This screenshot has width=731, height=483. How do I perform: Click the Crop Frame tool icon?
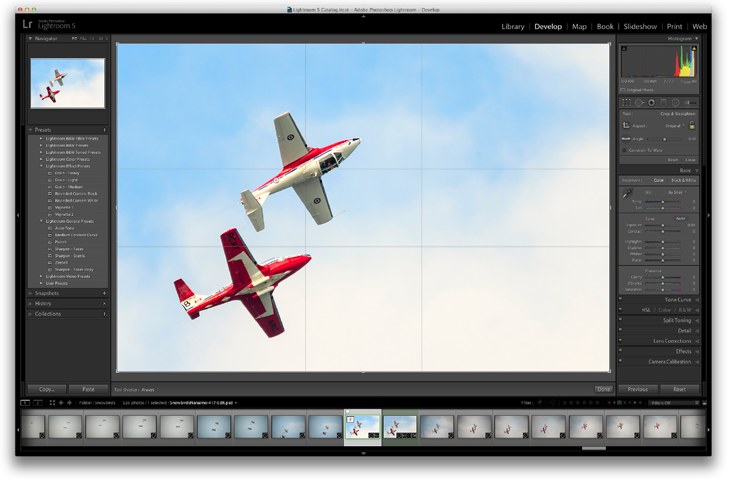[x=626, y=126]
